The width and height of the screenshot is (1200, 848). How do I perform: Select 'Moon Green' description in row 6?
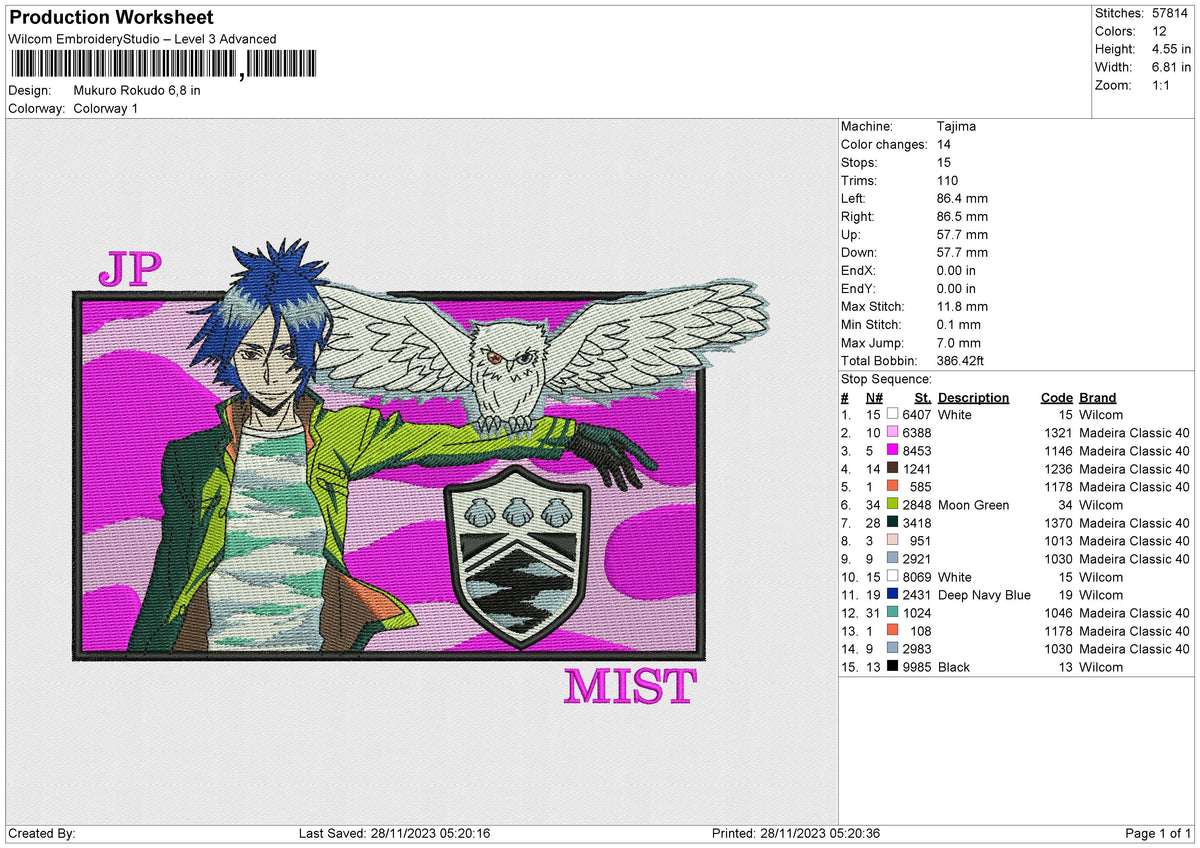pyautogui.click(x=973, y=505)
